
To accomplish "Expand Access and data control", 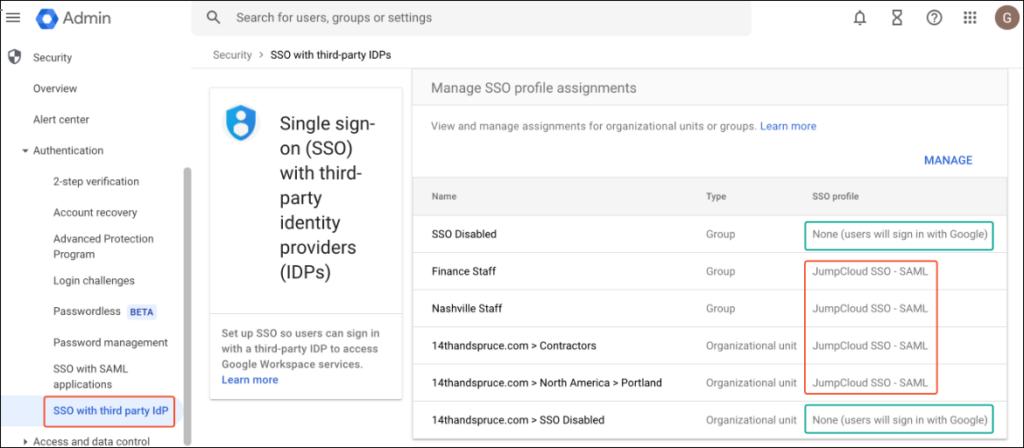I will 25,441.
